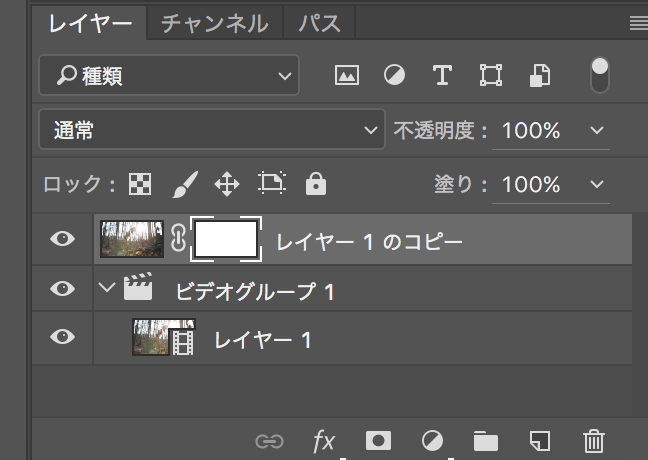Add a layer mask icon
Viewport: 648px width, 460px height.
point(378,441)
